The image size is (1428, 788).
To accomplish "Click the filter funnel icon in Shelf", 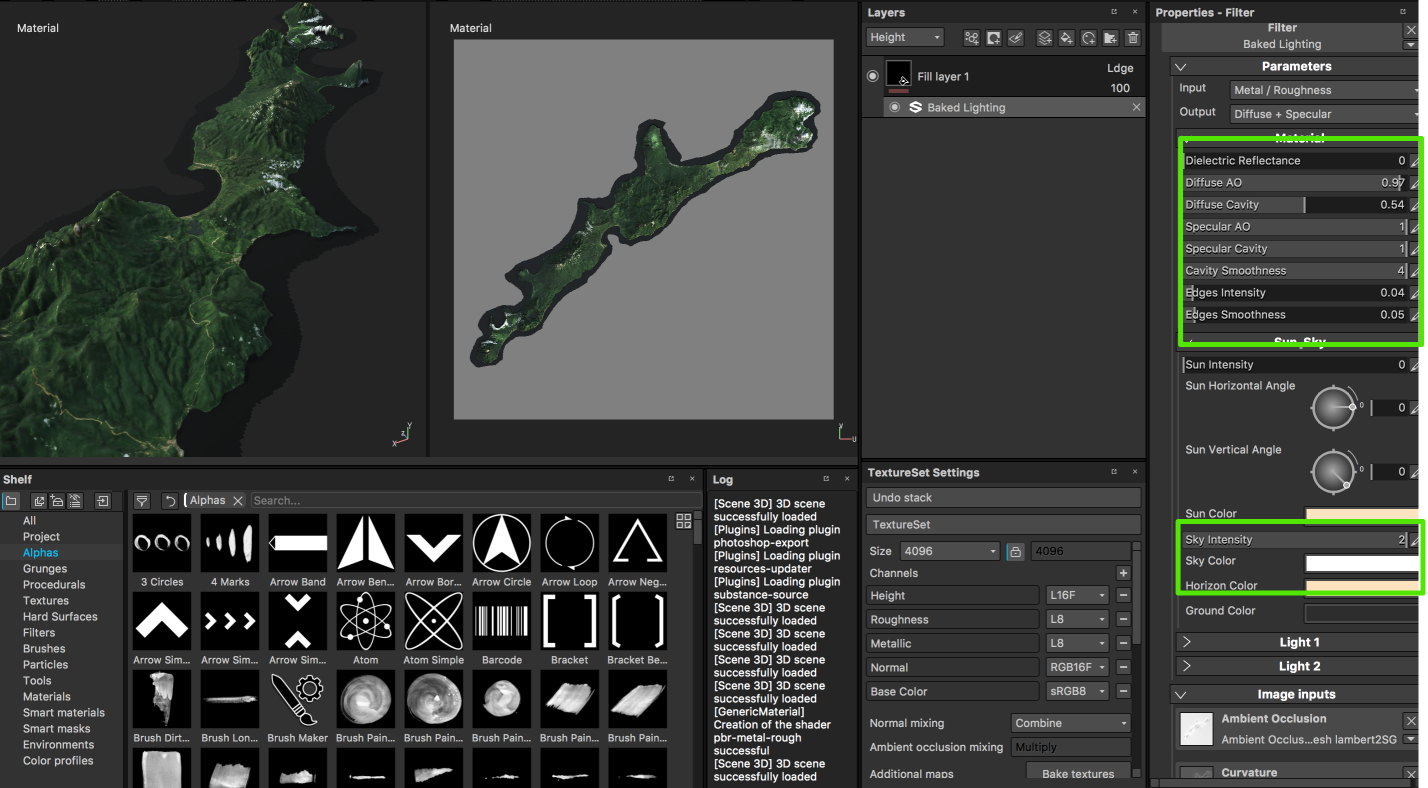I will [x=142, y=500].
